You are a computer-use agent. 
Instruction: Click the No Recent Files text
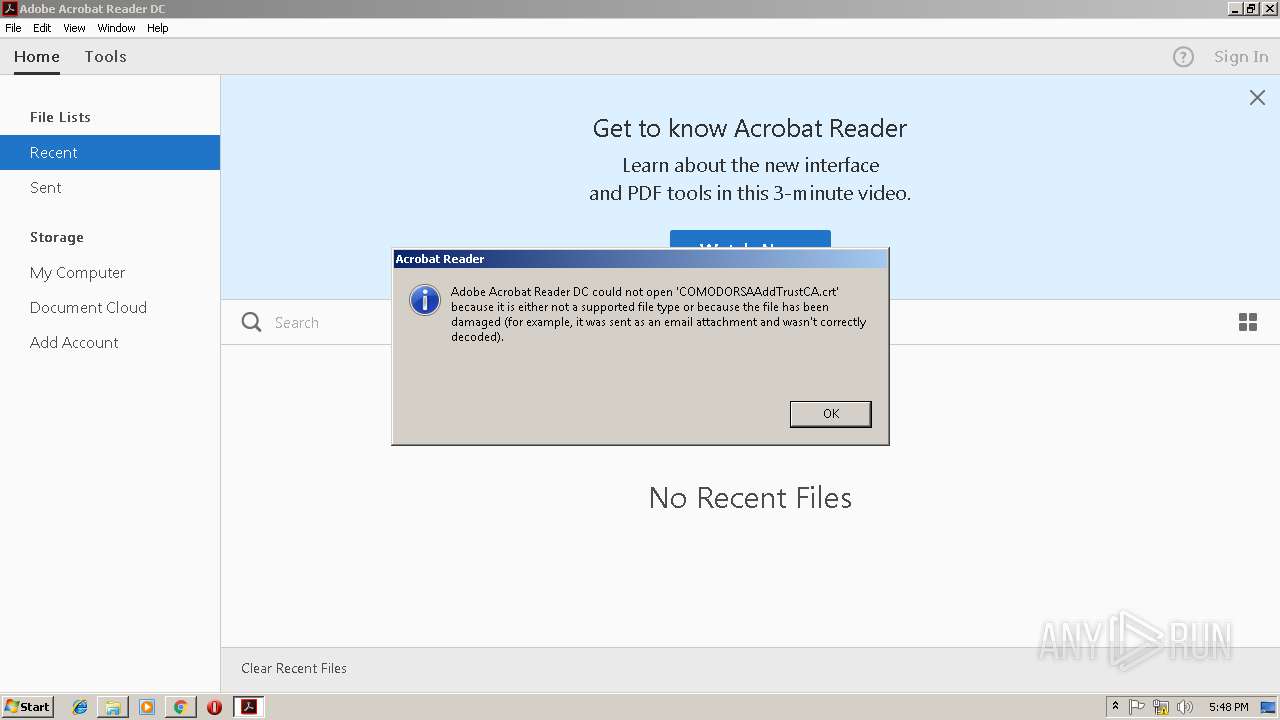click(x=750, y=498)
